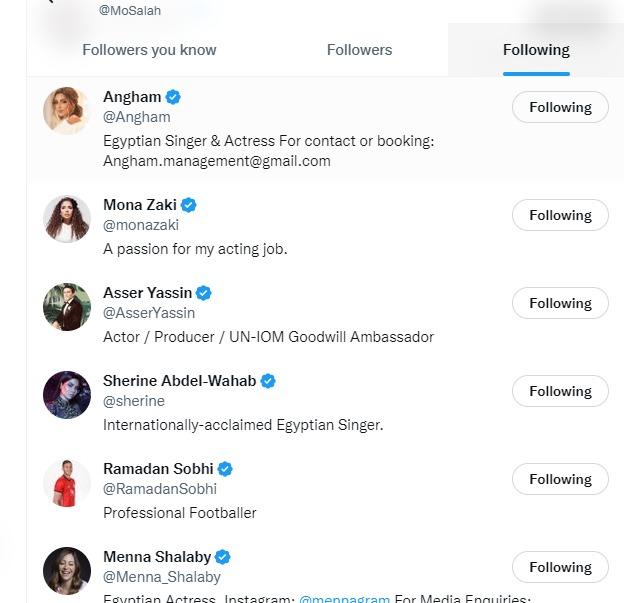Open the @Menna_Shalaby handle link
Screen dimensions: 624x603
pos(162,577)
